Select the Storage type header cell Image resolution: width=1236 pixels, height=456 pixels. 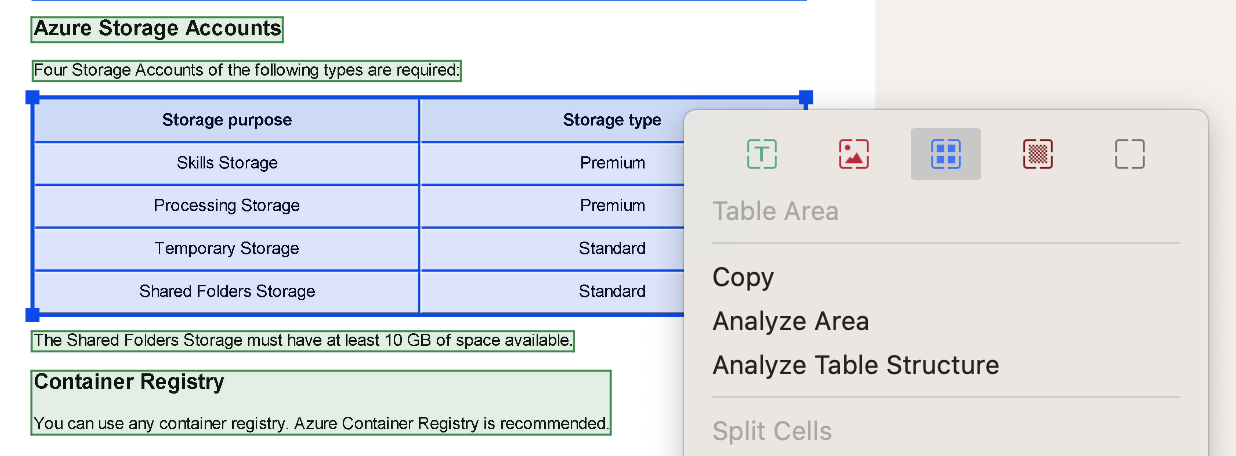coord(612,120)
